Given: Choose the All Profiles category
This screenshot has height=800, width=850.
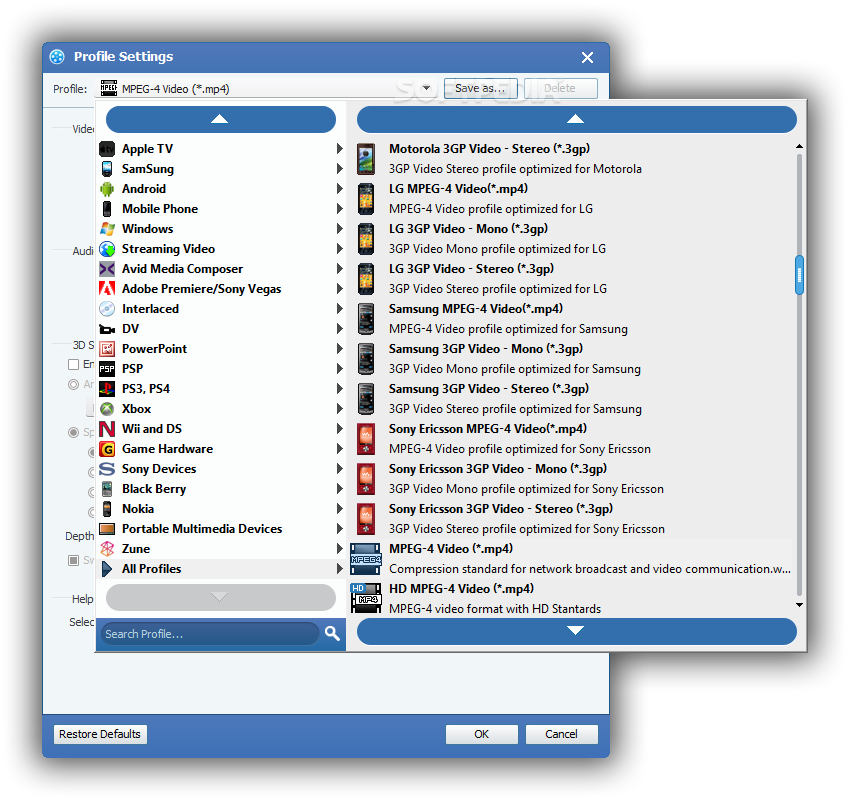Looking at the screenshot, I should coord(221,569).
